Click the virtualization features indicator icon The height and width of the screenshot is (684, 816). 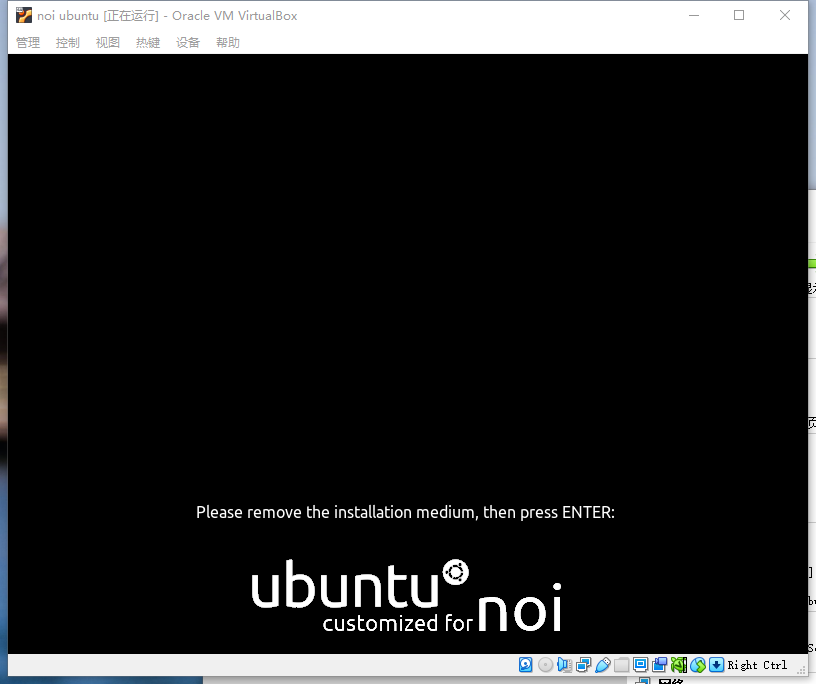click(x=678, y=665)
